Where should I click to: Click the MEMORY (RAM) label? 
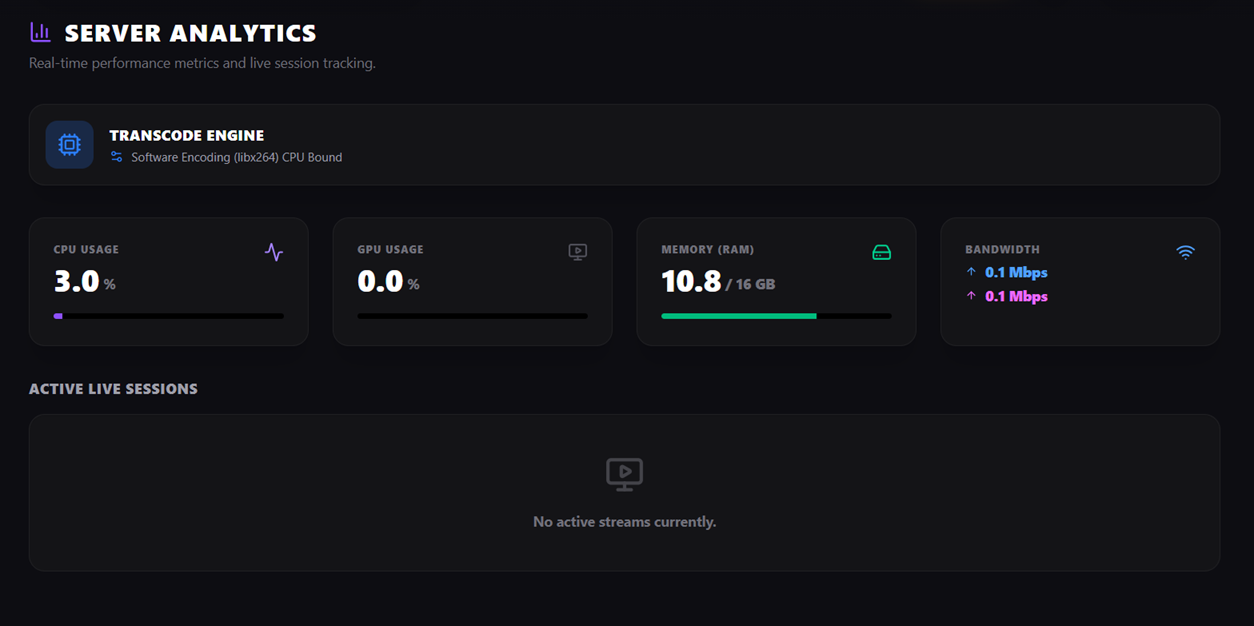(x=708, y=249)
